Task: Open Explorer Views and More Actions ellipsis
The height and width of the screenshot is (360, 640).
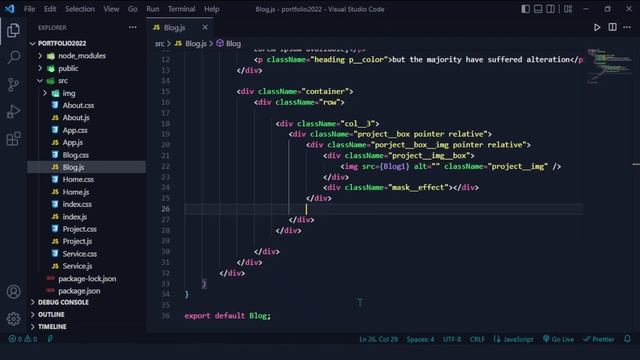Action: [x=133, y=27]
